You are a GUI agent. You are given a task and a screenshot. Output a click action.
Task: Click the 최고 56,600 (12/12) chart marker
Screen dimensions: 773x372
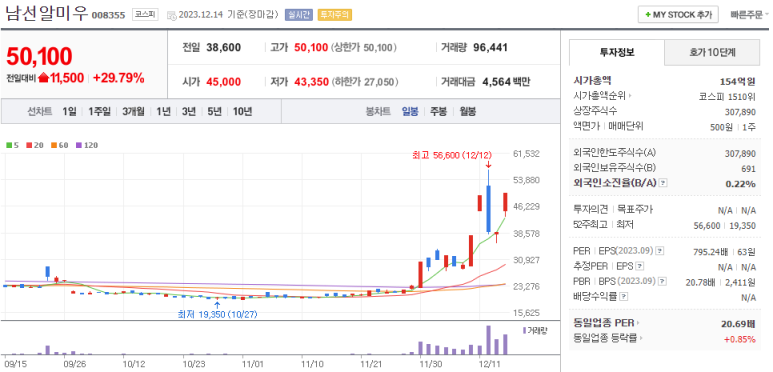pyautogui.click(x=452, y=155)
